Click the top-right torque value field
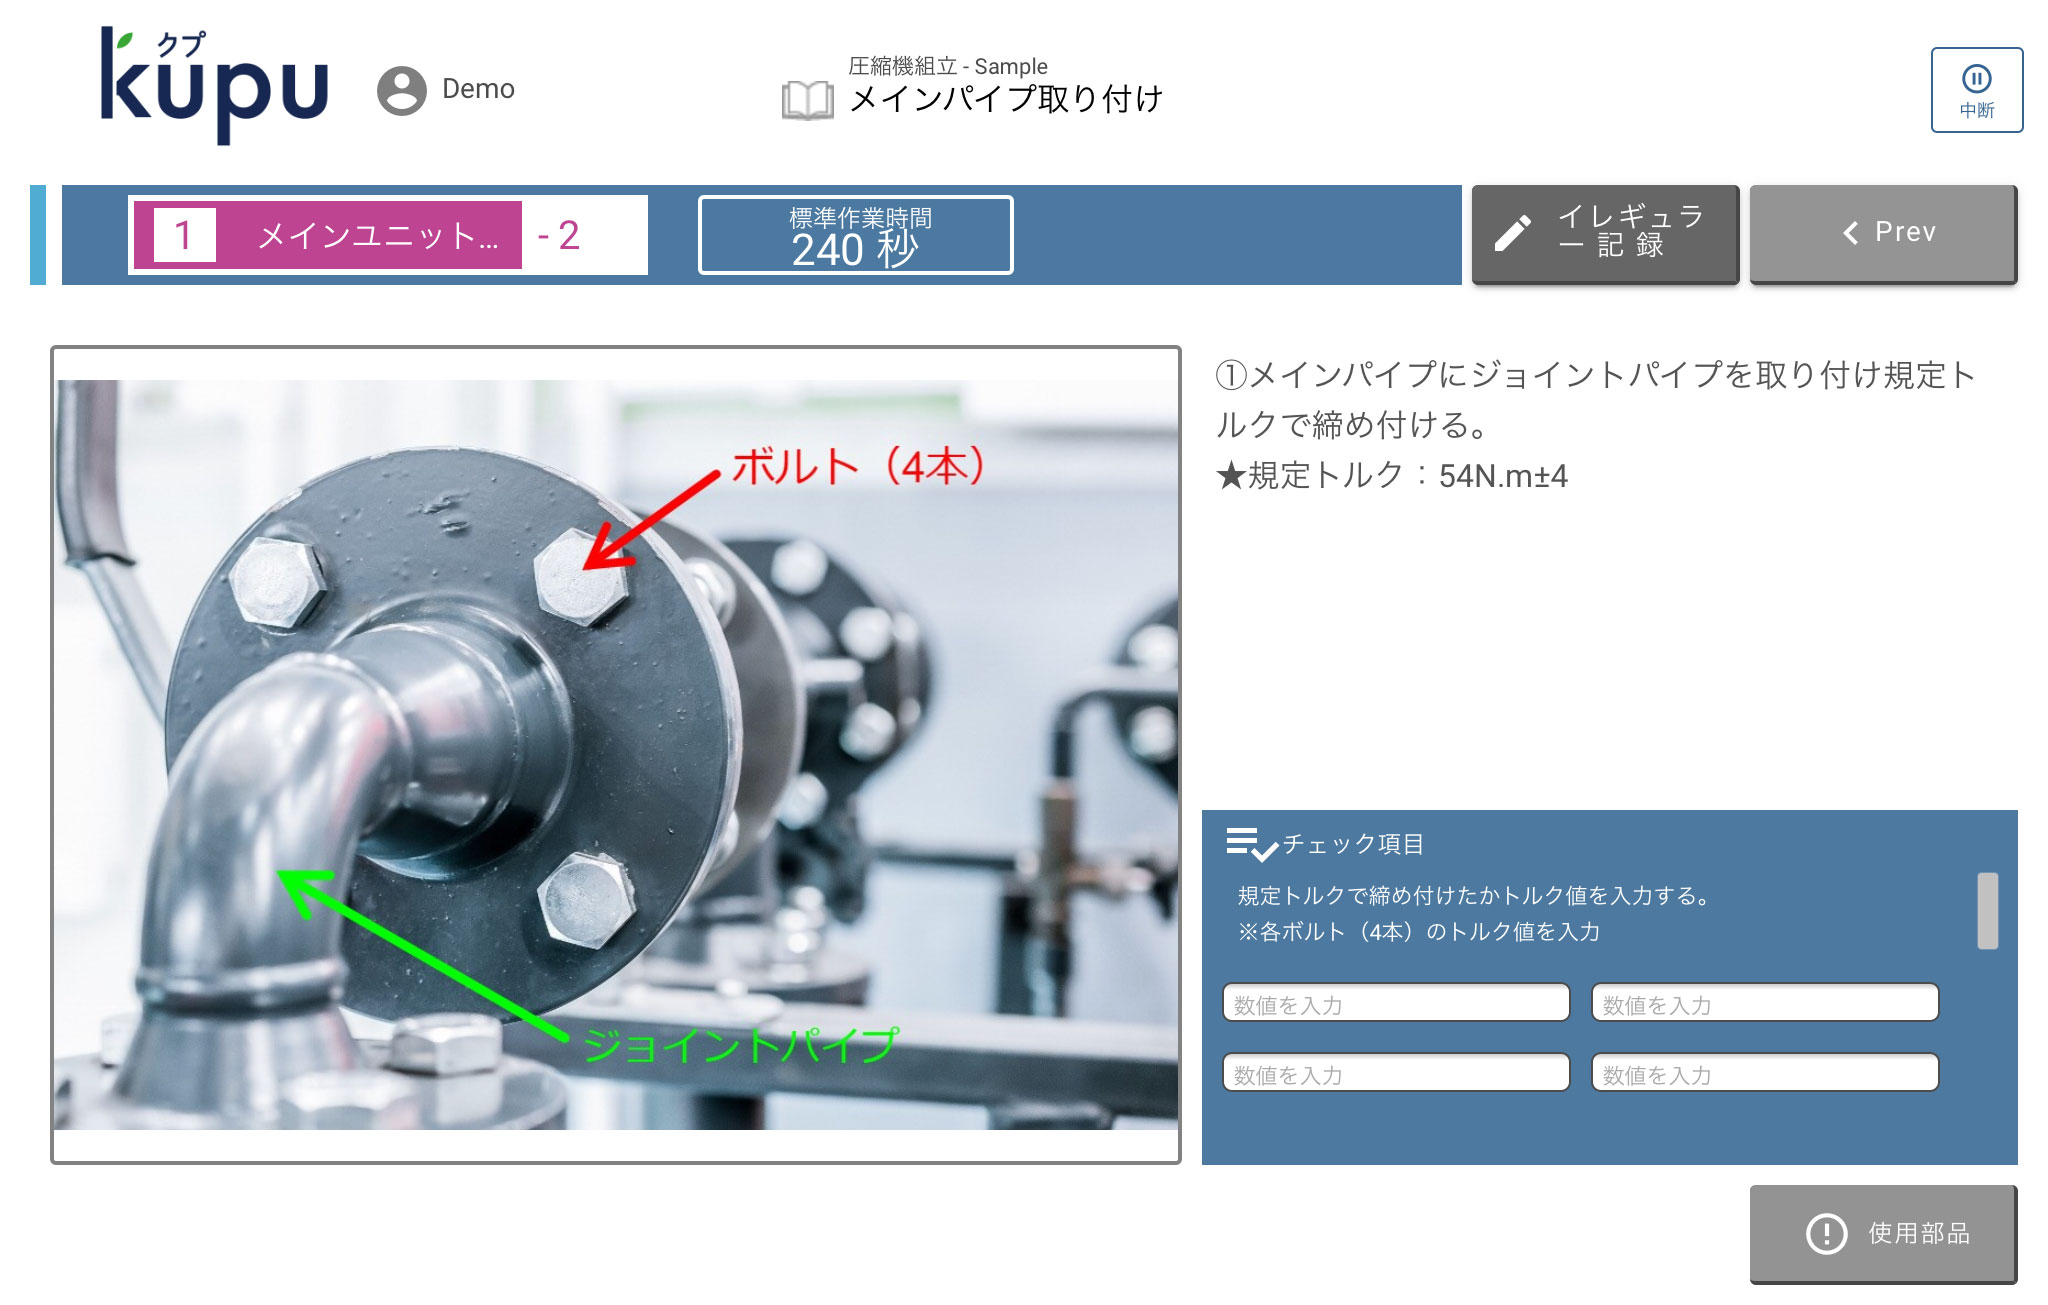The image size is (2048, 1305). pos(1764,1003)
